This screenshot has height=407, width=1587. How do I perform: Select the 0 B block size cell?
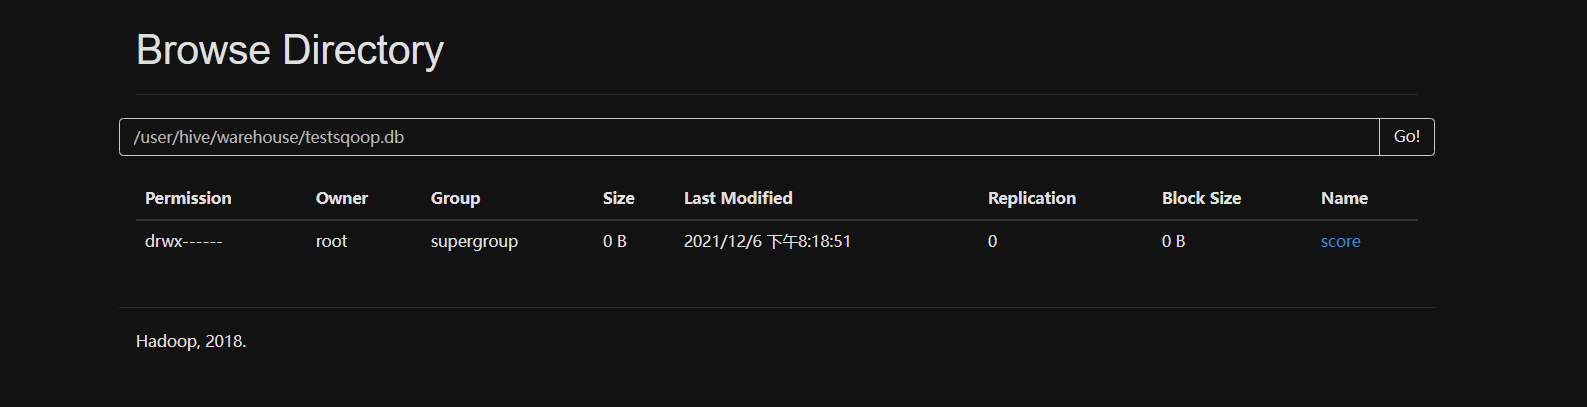pos(1174,241)
